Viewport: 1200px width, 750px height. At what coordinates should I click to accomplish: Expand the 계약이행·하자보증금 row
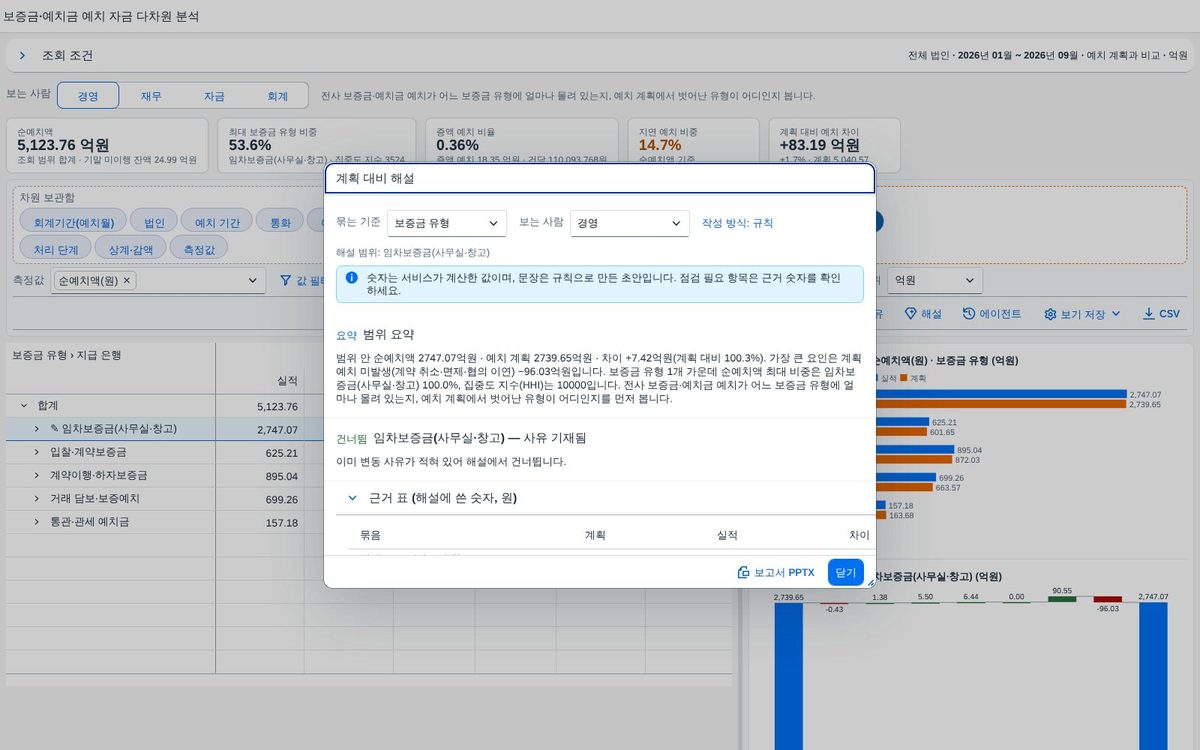[38, 476]
